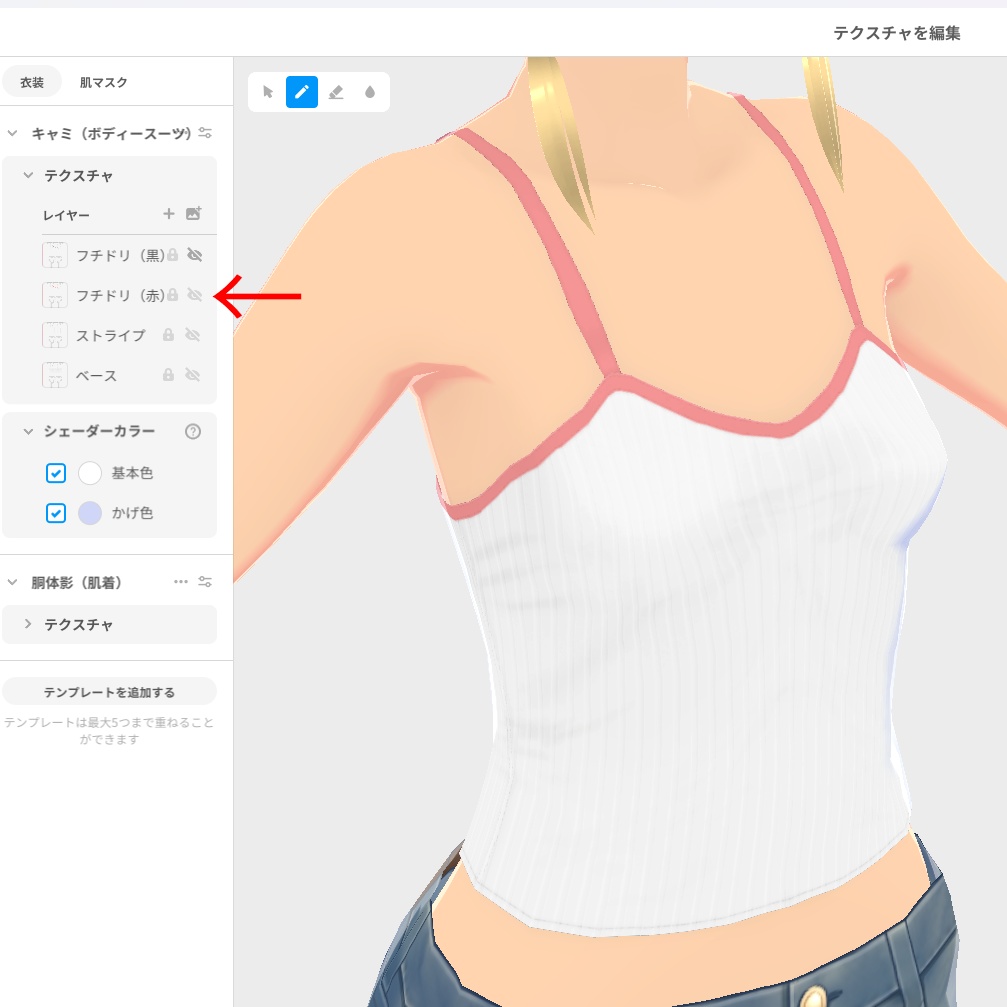The width and height of the screenshot is (1007, 1007).
Task: Uncheck the かげ色 checkbox
Action: 56,513
